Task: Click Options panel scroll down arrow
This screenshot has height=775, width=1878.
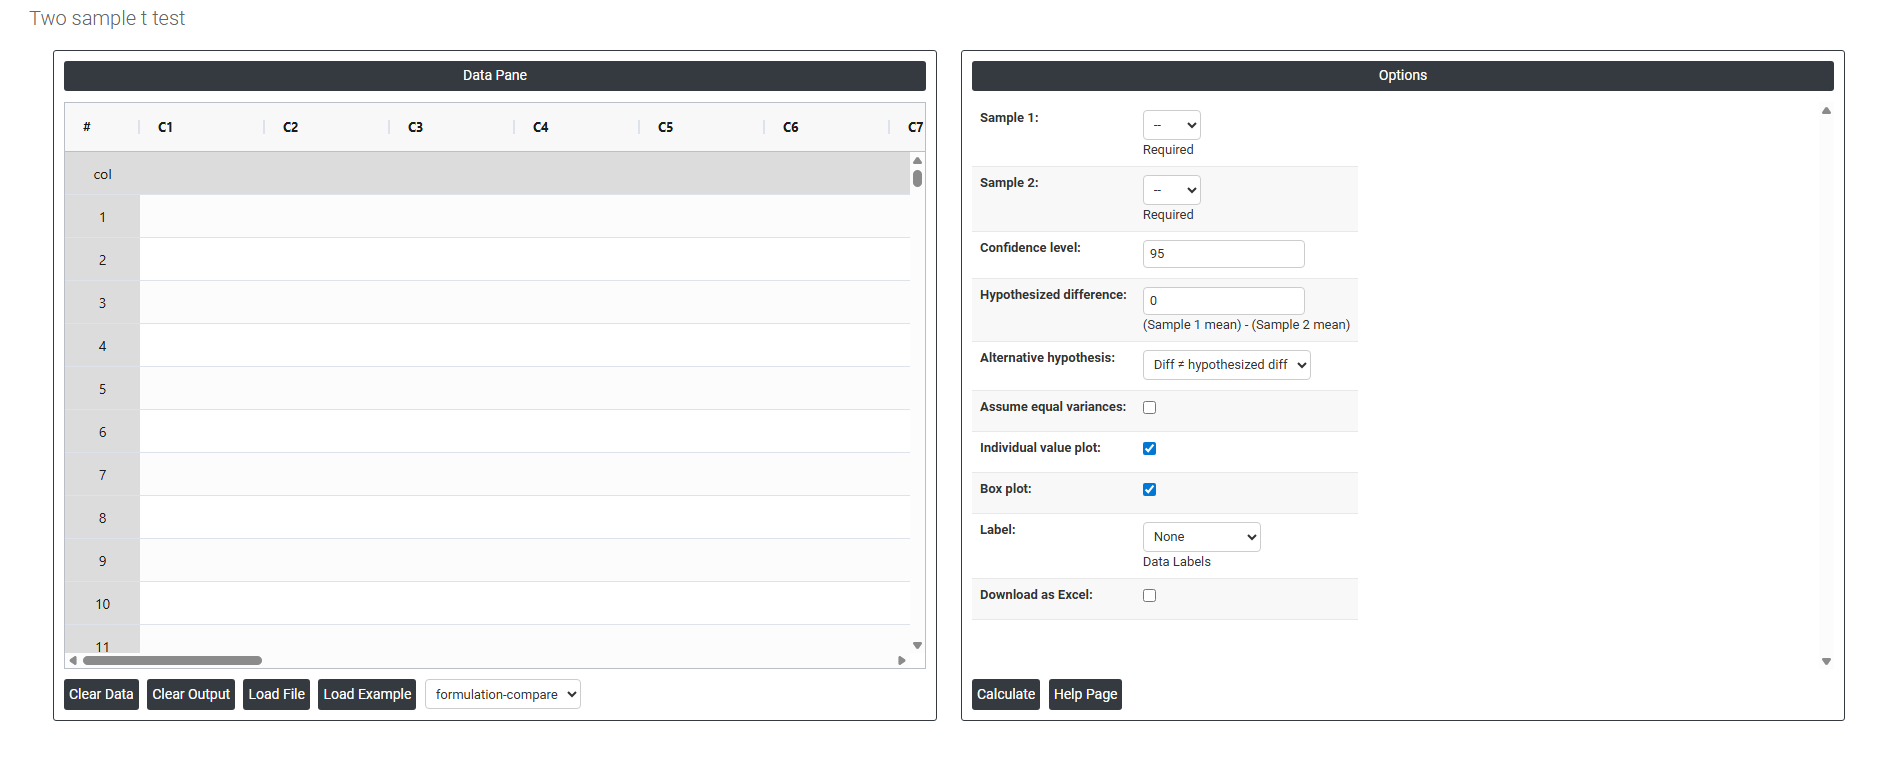Action: coord(1826,662)
